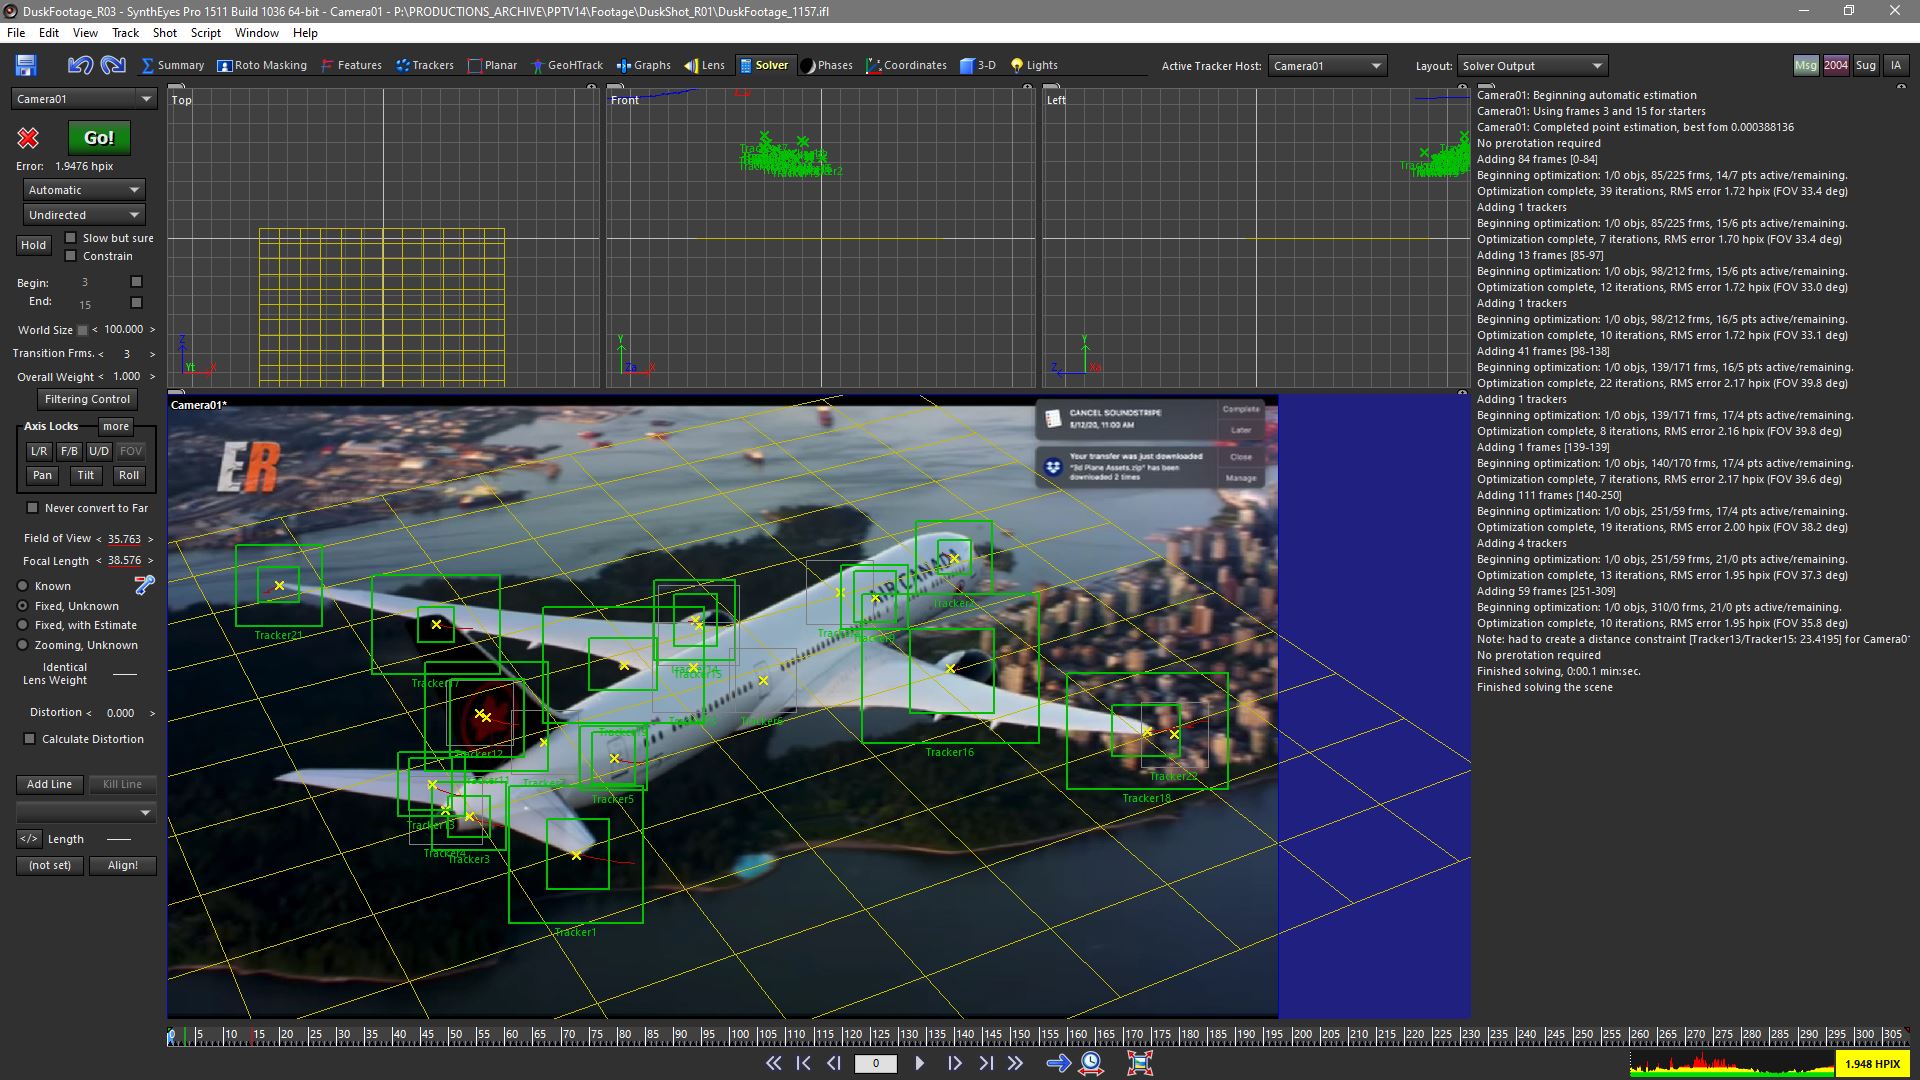Open the Graphs room

point(643,65)
